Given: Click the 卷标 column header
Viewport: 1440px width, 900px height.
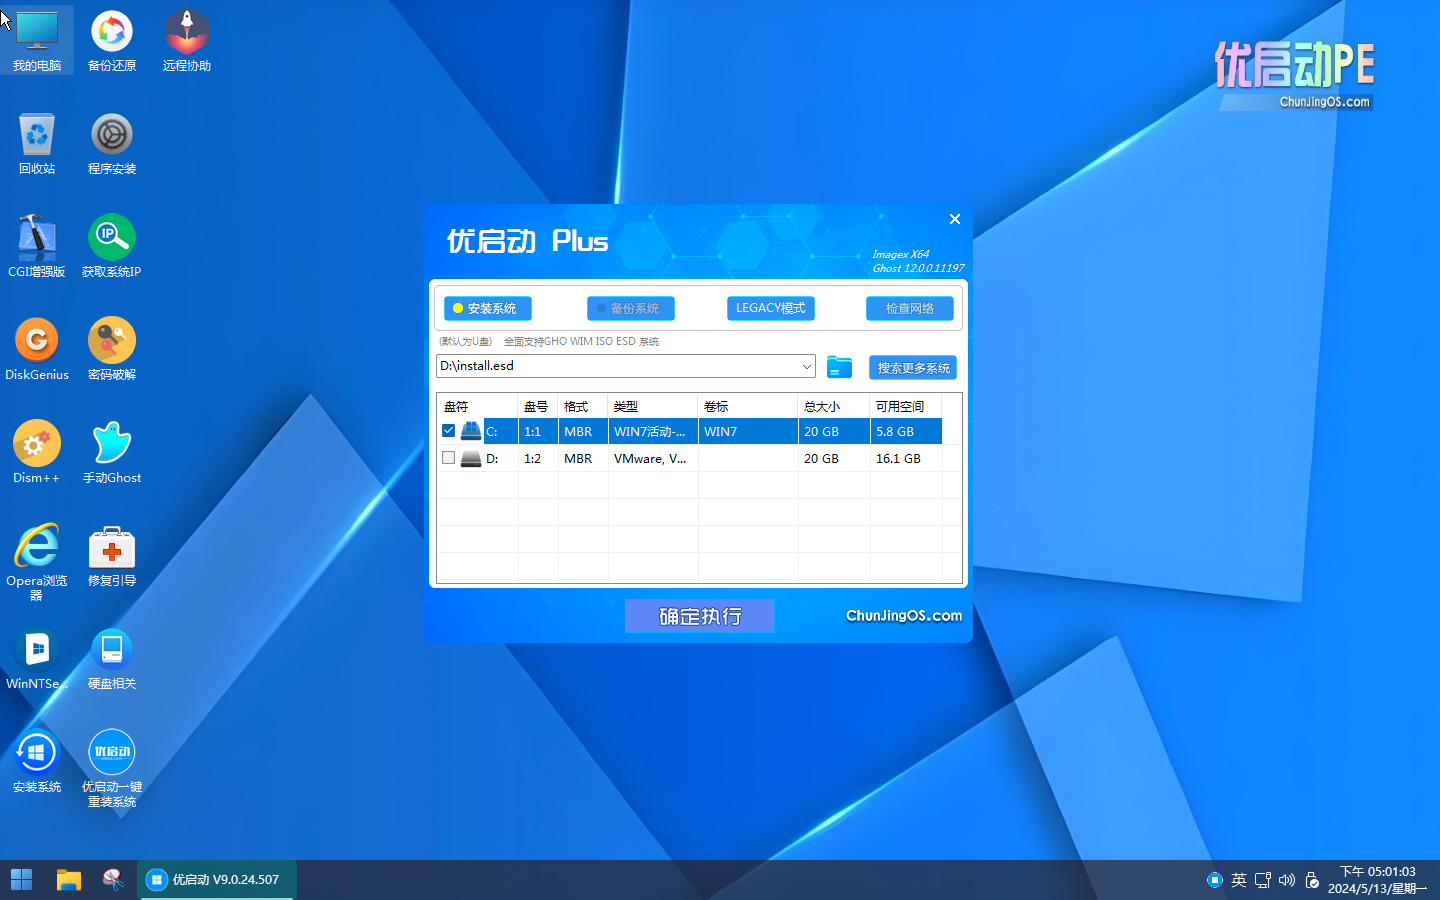Looking at the screenshot, I should [x=748, y=406].
